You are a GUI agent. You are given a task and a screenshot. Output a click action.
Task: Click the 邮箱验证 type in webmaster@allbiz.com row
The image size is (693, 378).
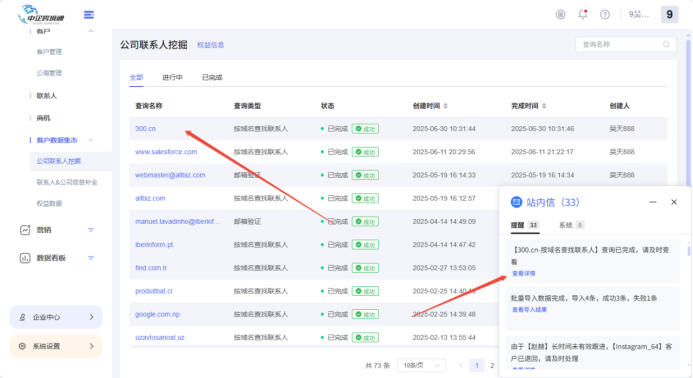(x=247, y=175)
